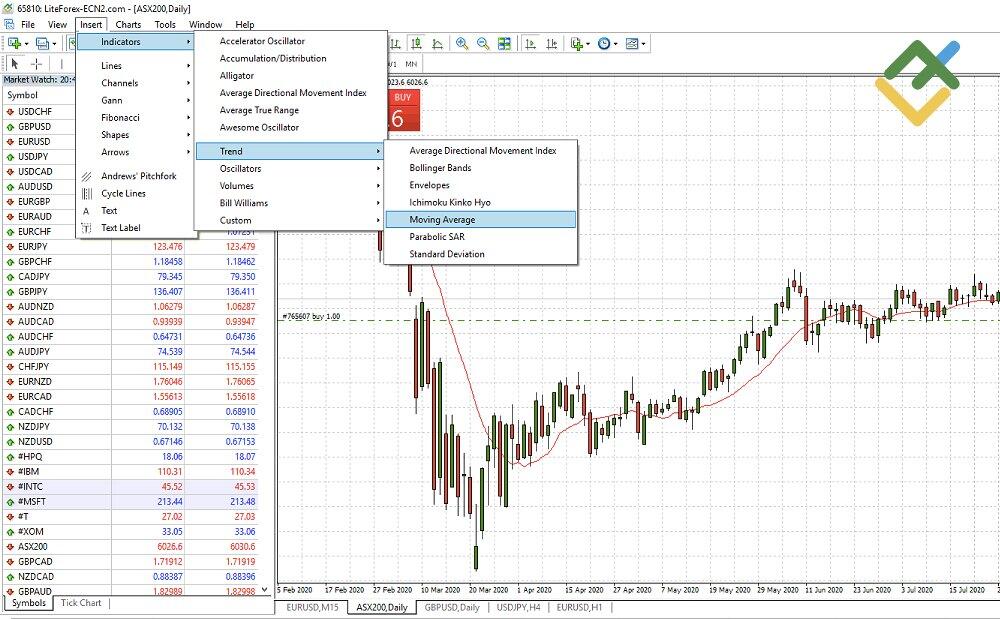Switch to the GBPUSD,Daily chart tab
This screenshot has width=1000, height=619.
click(451, 608)
